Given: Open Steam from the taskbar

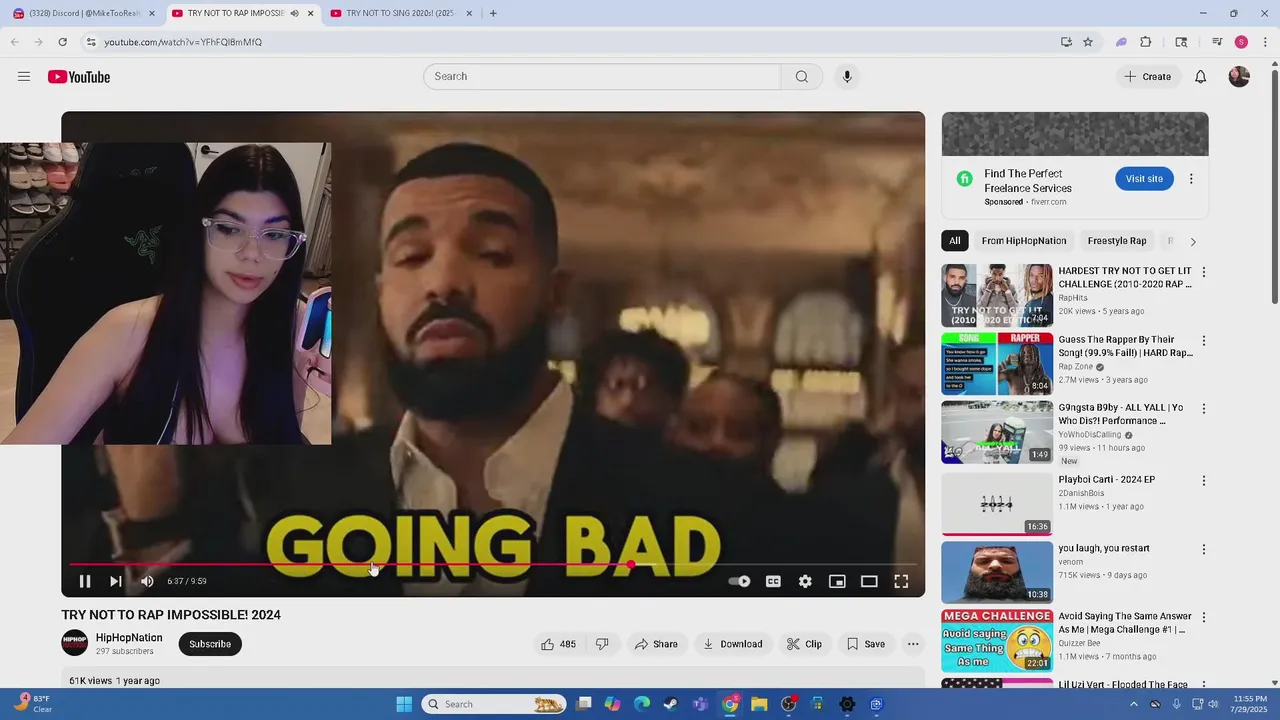Looking at the screenshot, I should pos(671,704).
